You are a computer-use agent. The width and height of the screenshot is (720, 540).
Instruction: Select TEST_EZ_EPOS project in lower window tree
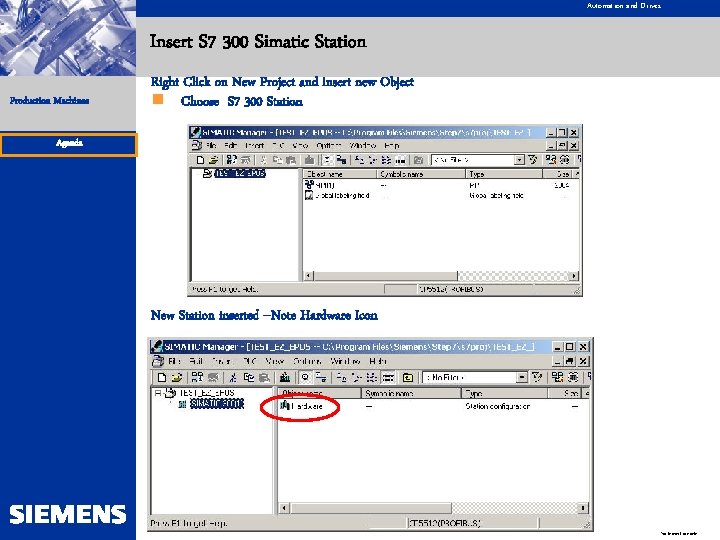207,393
